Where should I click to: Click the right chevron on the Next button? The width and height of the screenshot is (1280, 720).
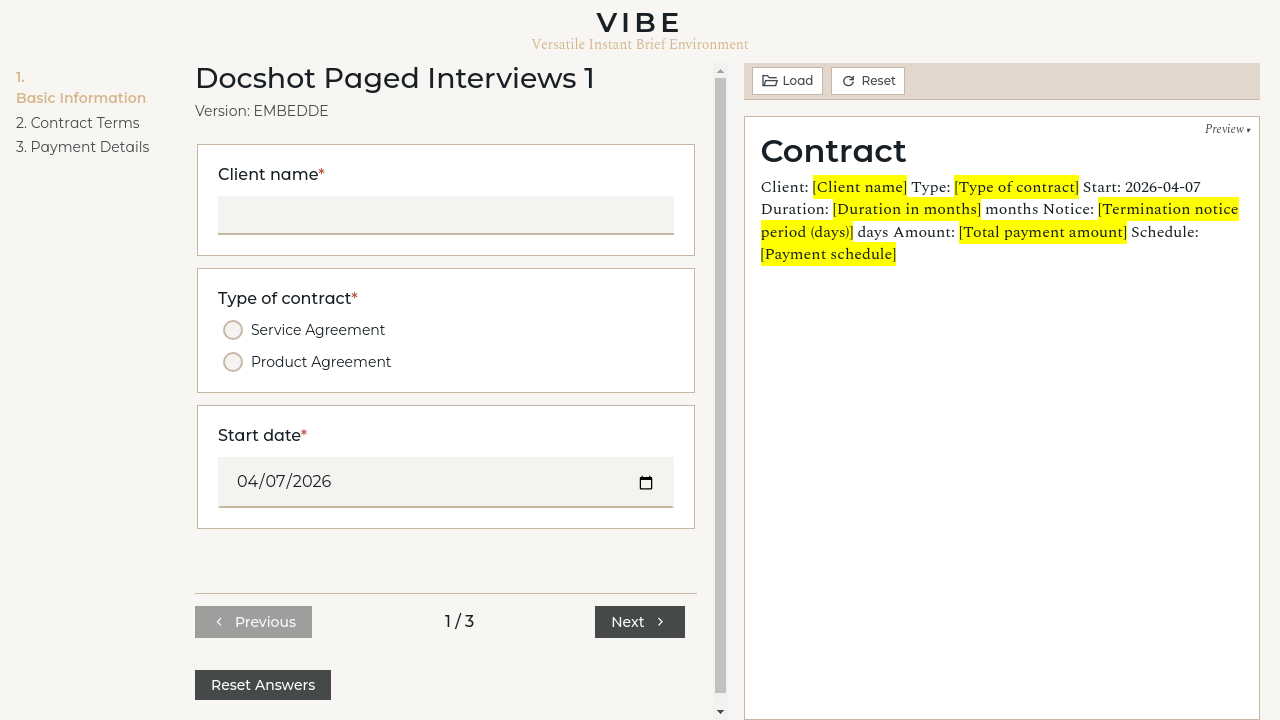661,622
